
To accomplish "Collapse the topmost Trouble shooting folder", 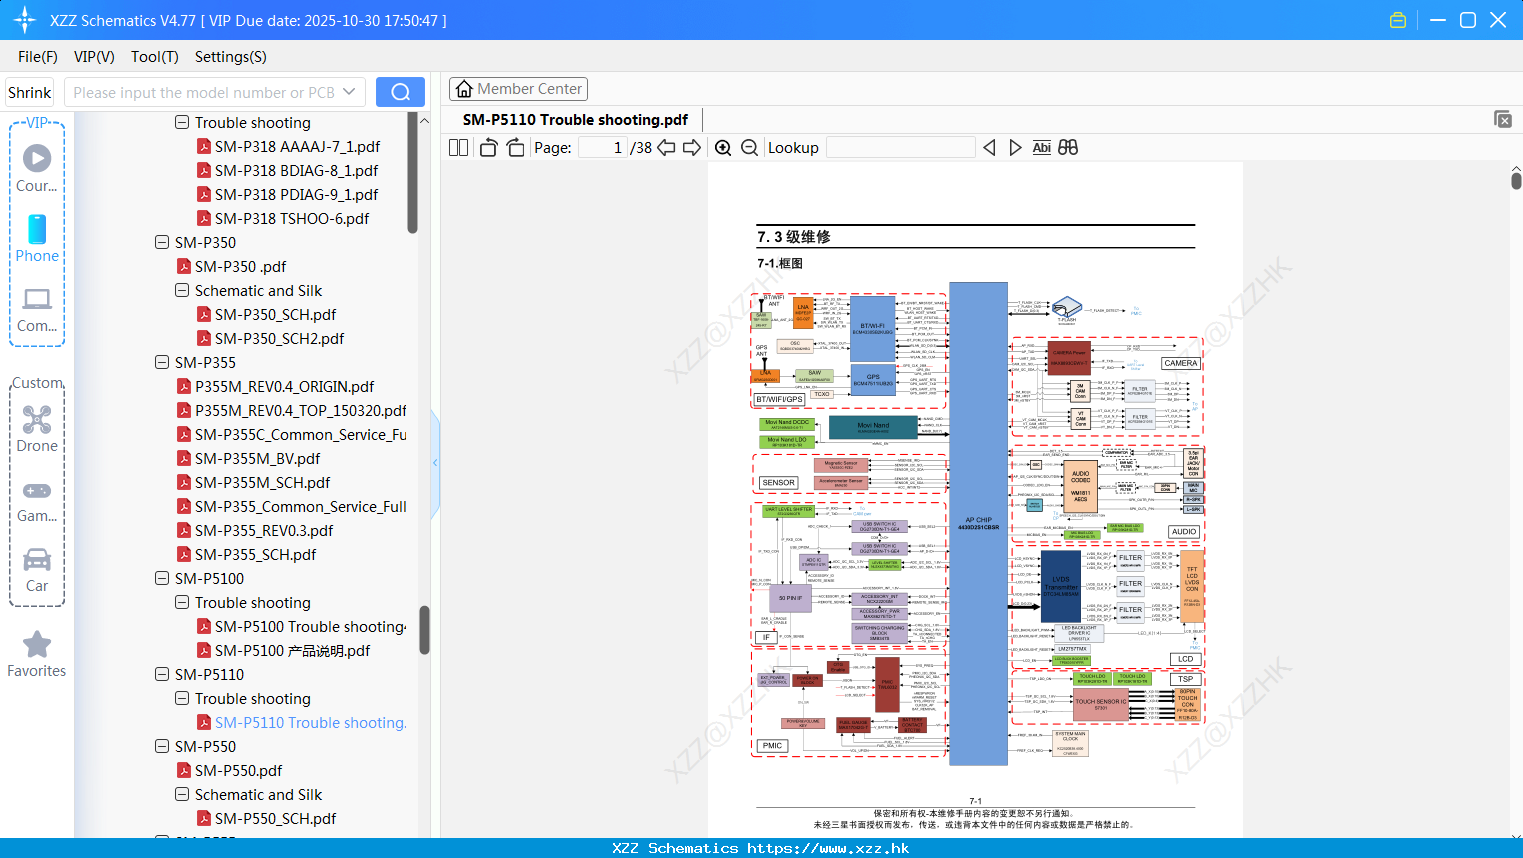I will tap(182, 122).
